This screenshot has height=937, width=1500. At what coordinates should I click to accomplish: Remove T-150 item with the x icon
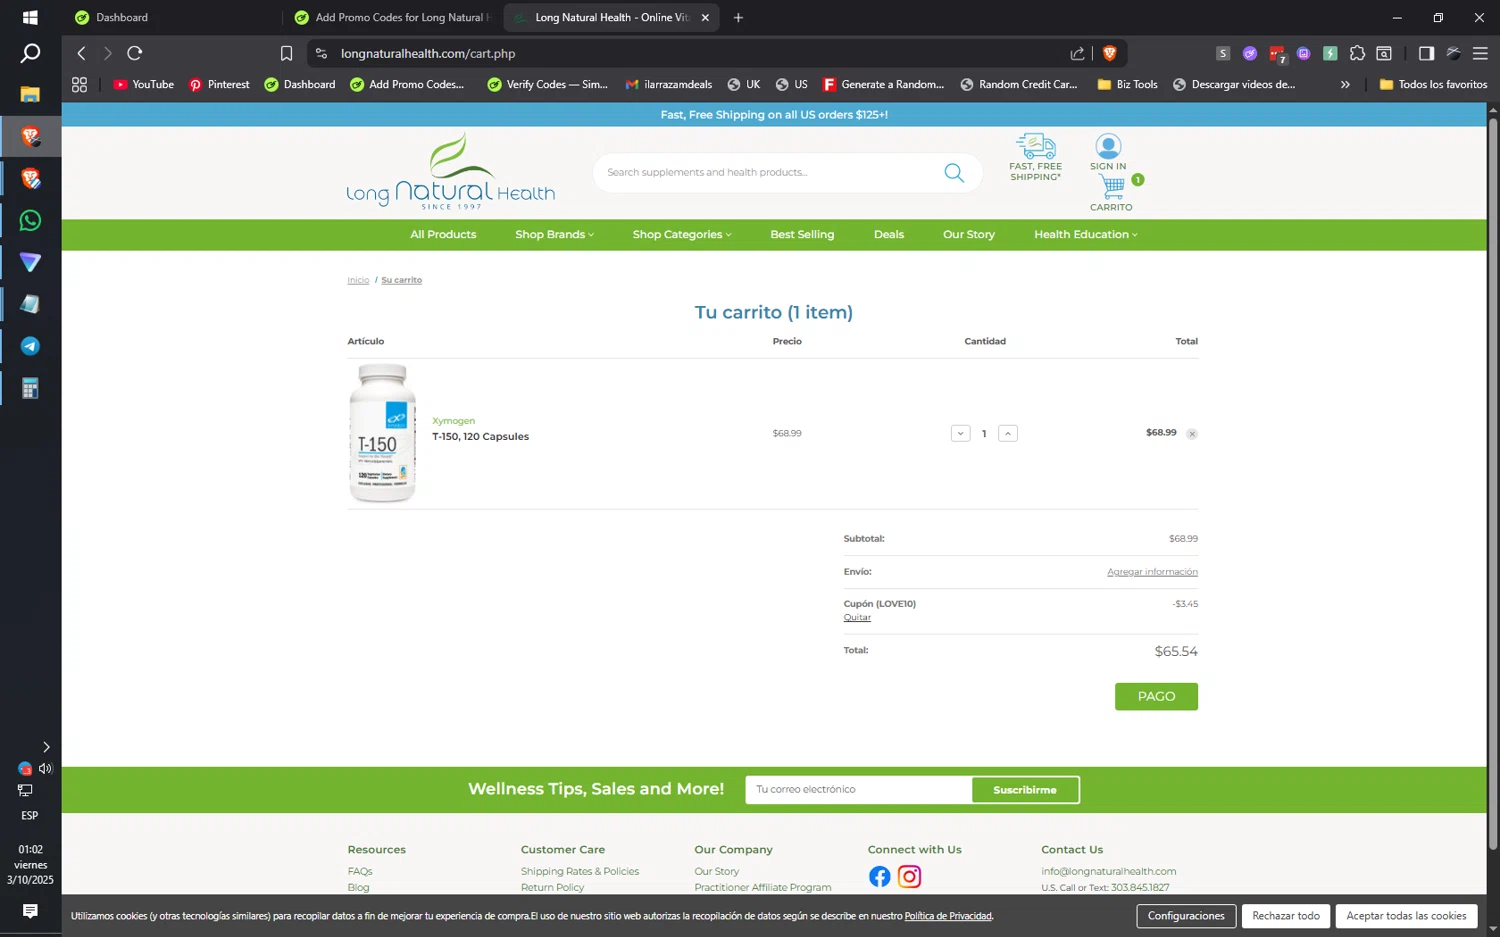1192,434
